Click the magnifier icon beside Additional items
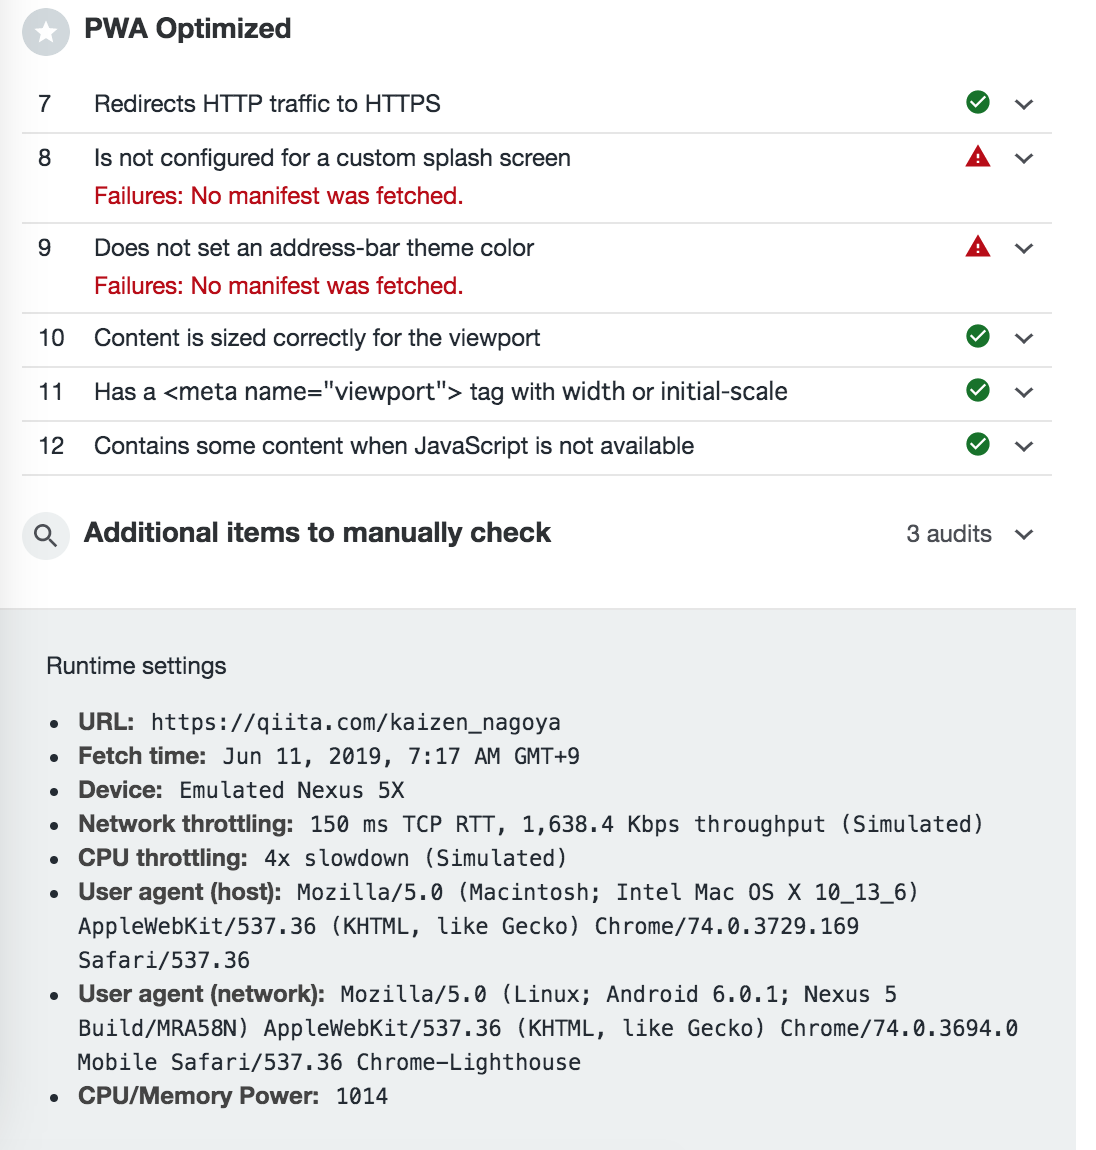Screen dimensions: 1096x1150 pyautogui.click(x=45, y=535)
